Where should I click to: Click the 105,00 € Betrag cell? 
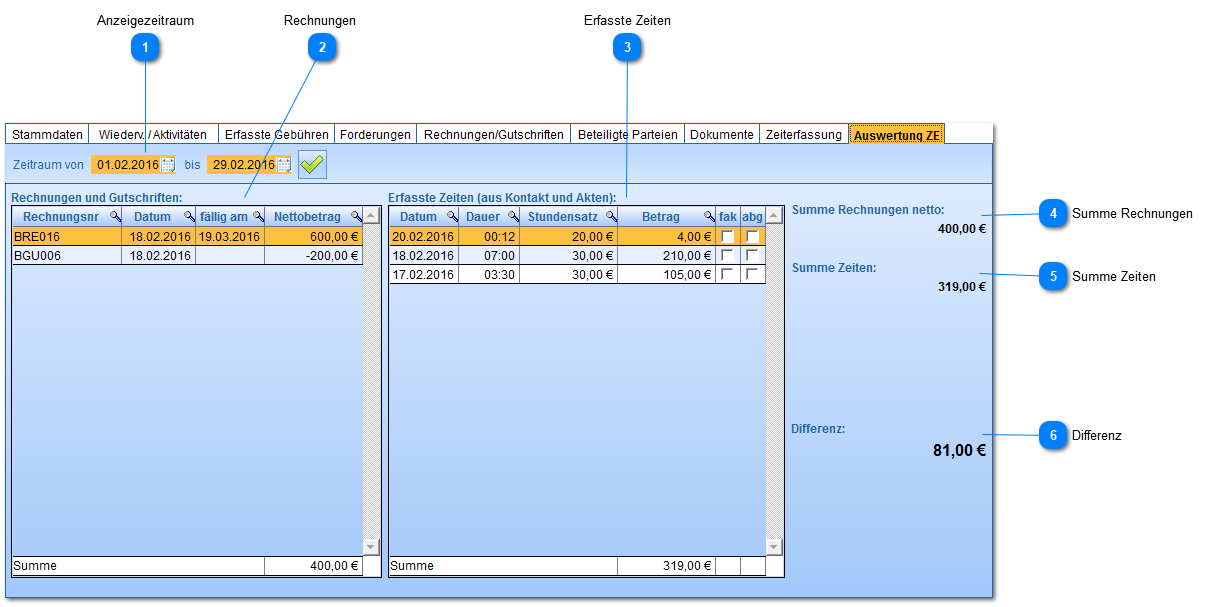click(667, 274)
